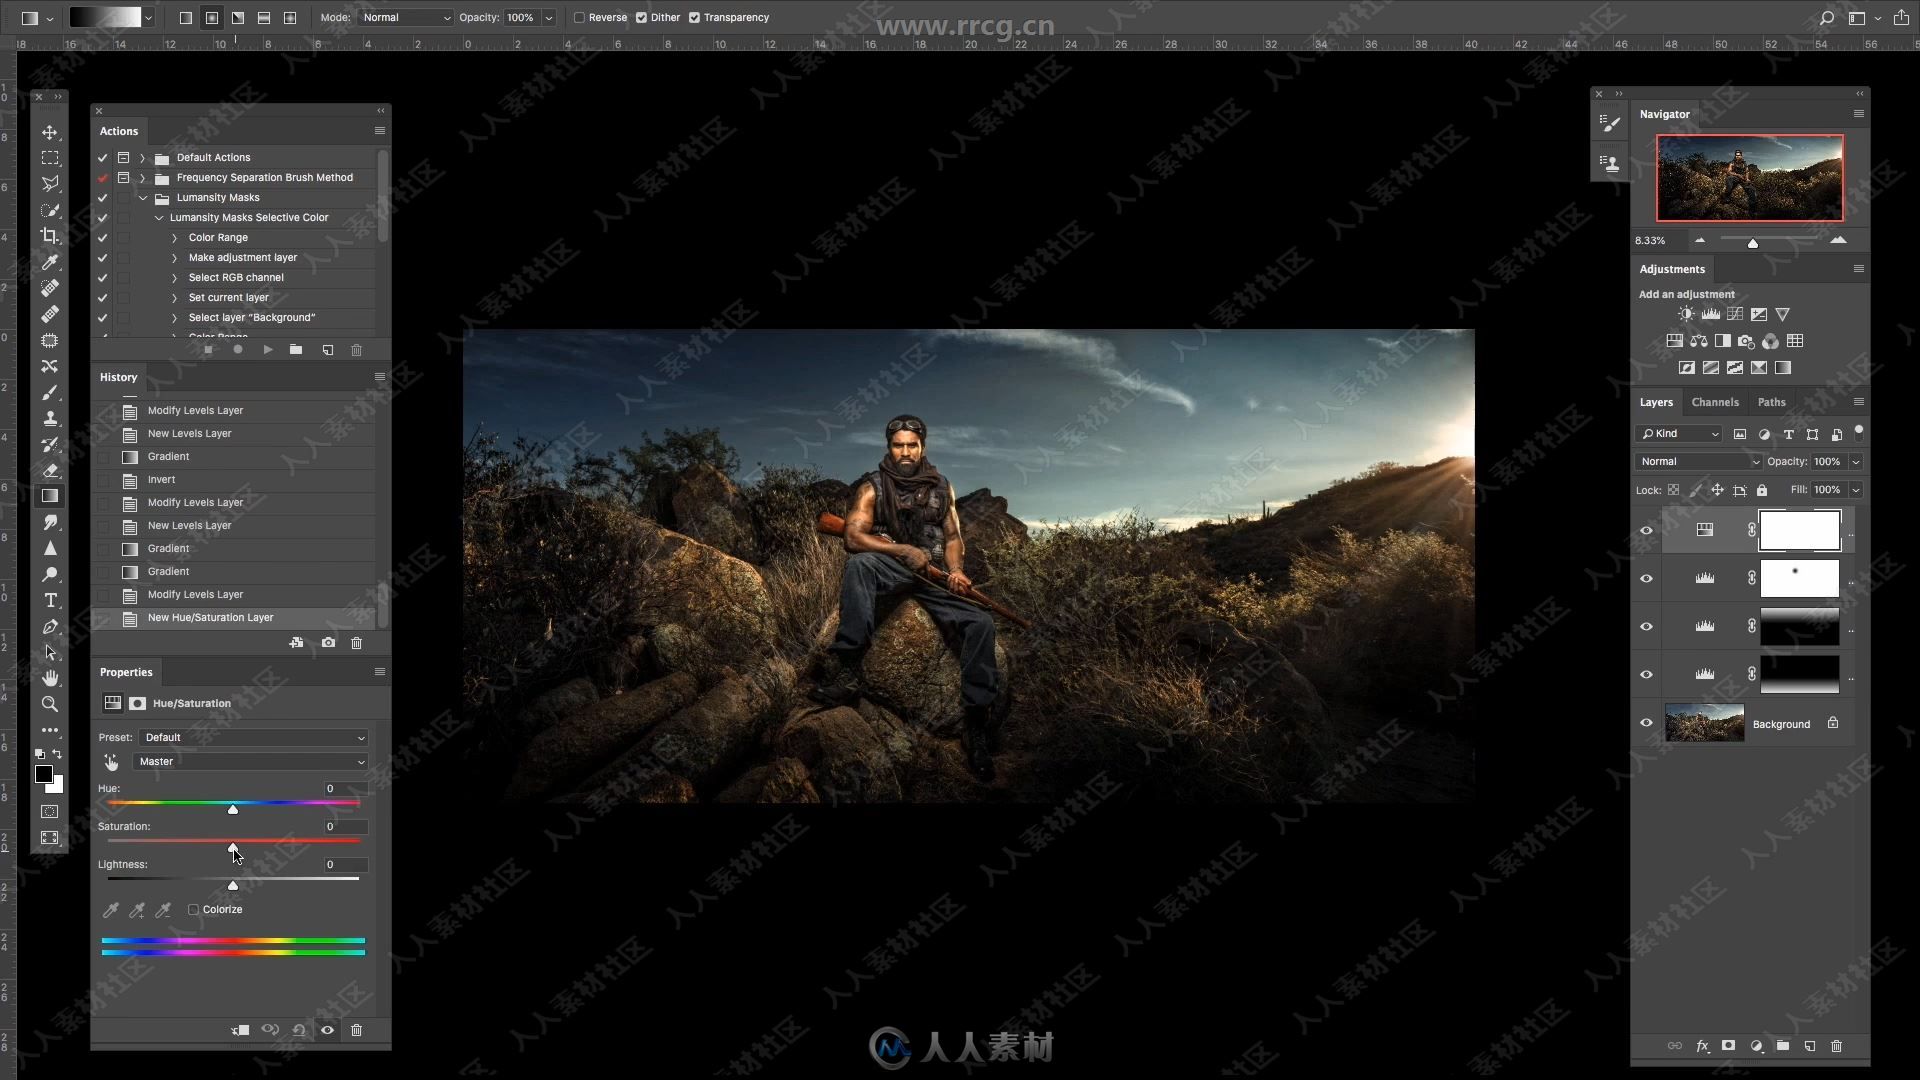The width and height of the screenshot is (1920, 1080).
Task: Open the Master channel dropdown
Action: (249, 762)
